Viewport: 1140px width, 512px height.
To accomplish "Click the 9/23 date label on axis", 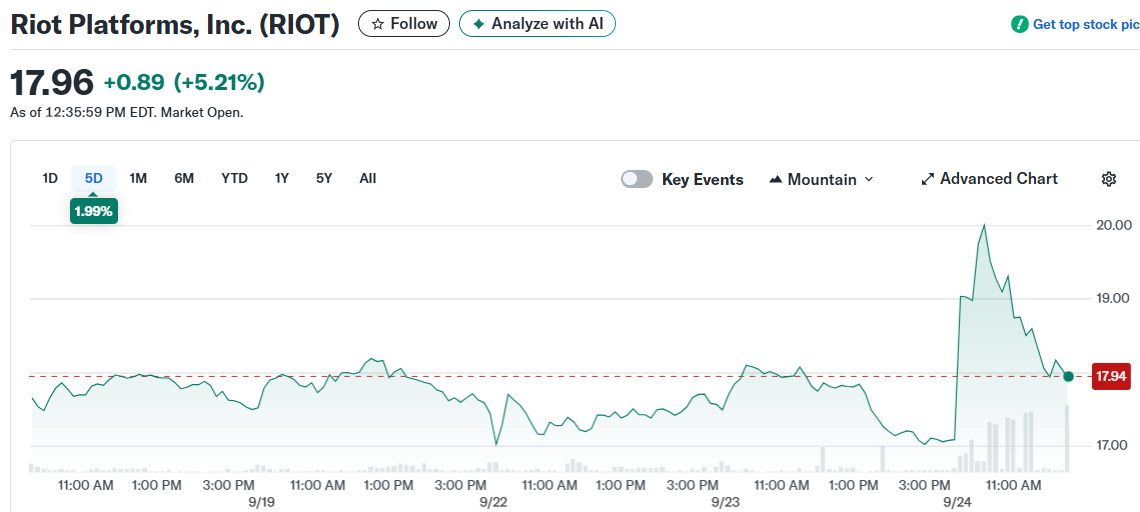I will [725, 503].
